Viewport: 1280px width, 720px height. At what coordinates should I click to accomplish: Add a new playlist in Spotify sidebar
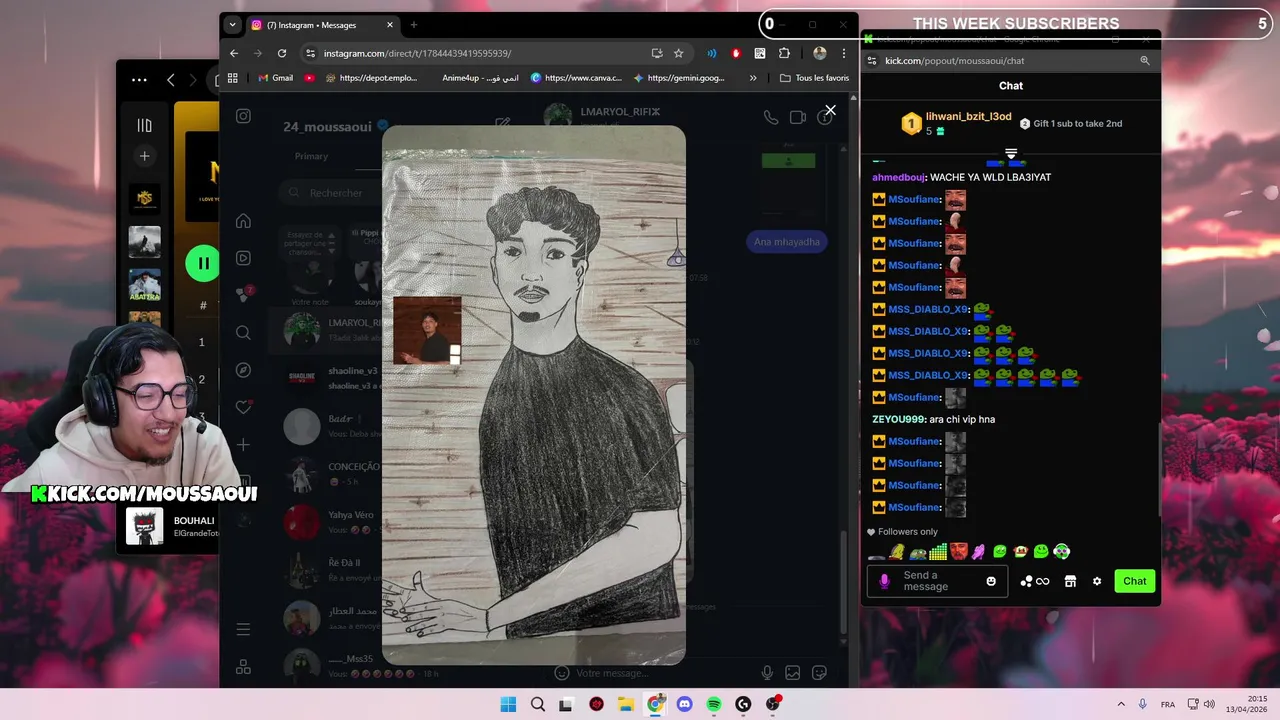click(x=144, y=156)
